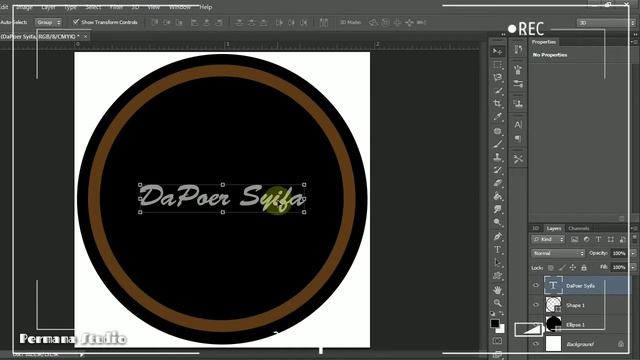Toggle Quick Mask mode
This screenshot has width=640, height=360.
497,341
